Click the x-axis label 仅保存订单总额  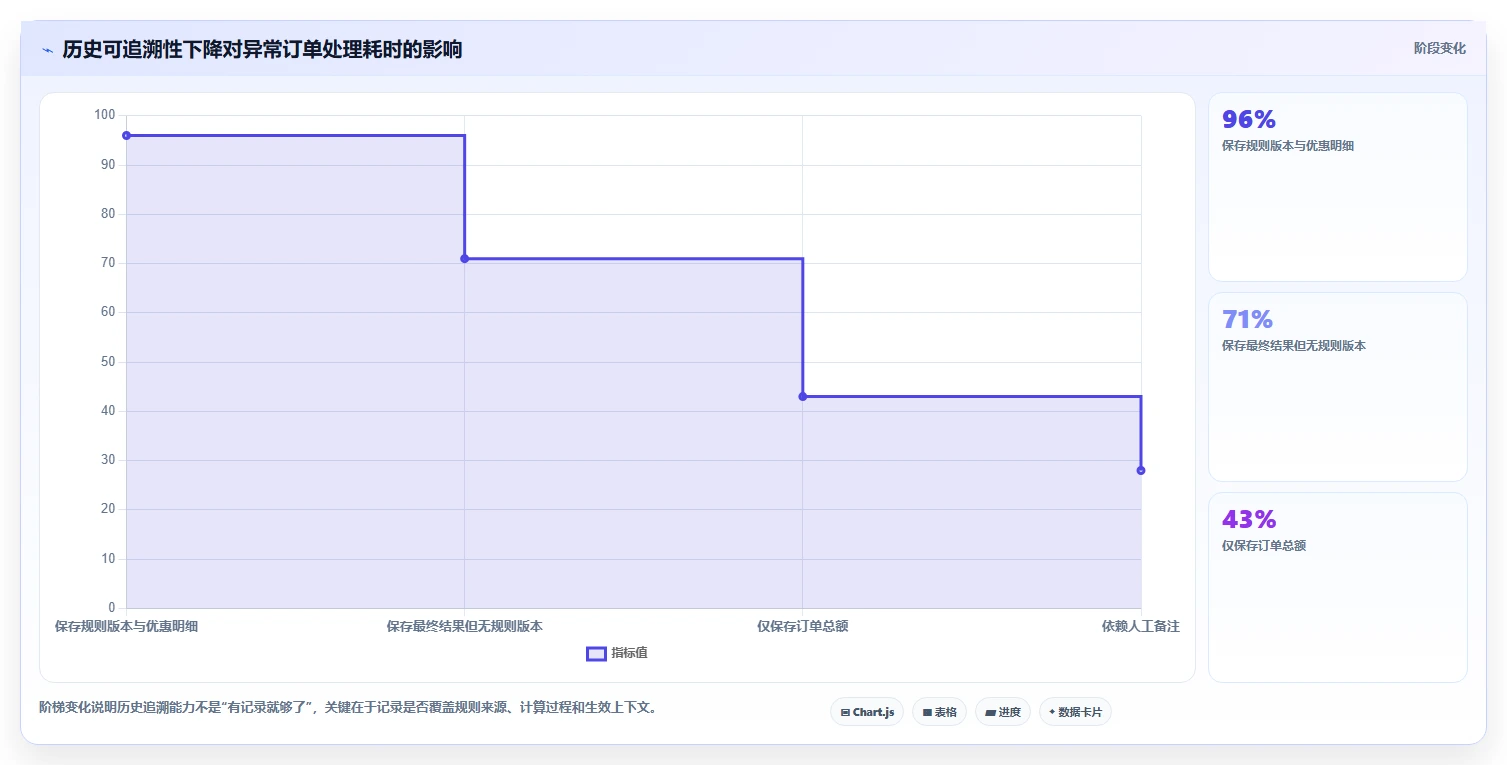pyautogui.click(x=802, y=627)
